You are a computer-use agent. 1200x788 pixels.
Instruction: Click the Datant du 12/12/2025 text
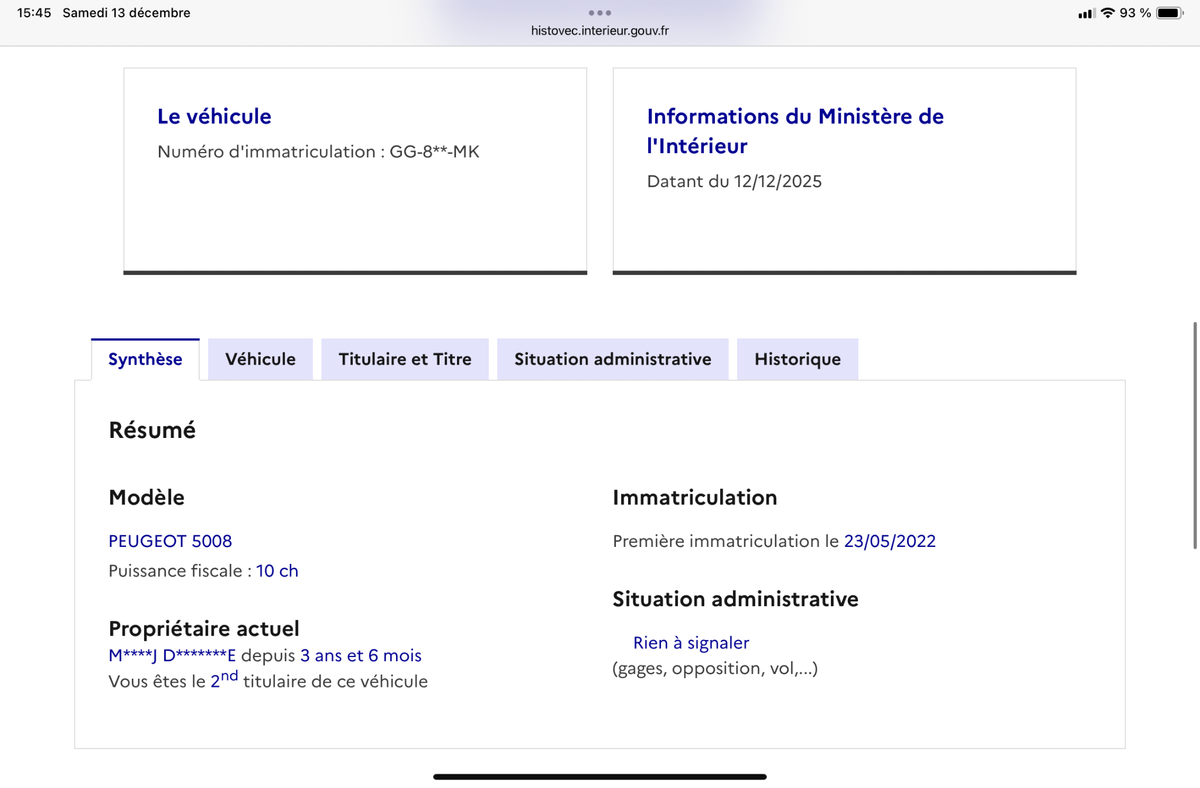tap(734, 182)
